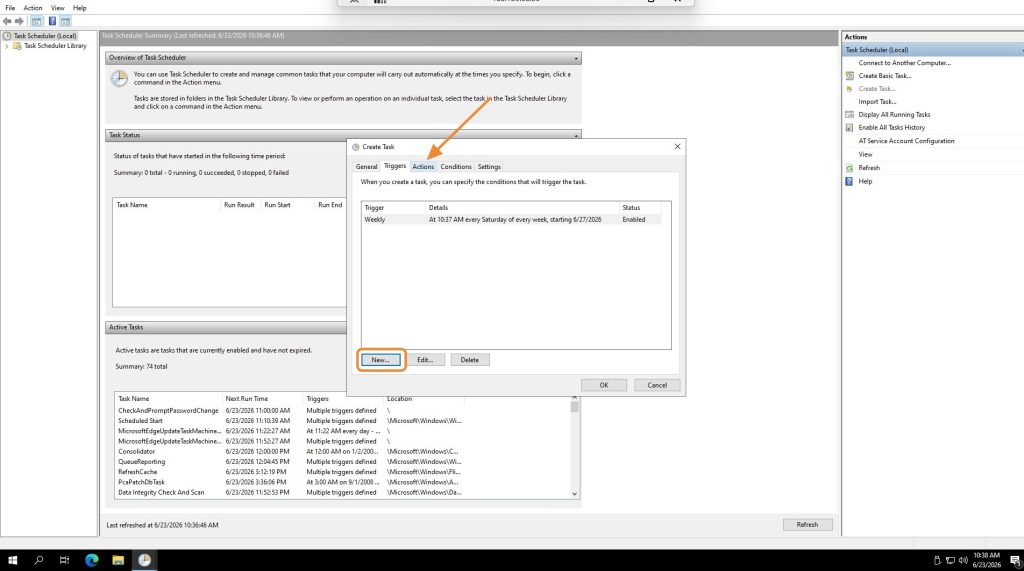Select the RefreshCache task row
Image resolution: width=1024 pixels, height=571 pixels.
[x=343, y=472]
